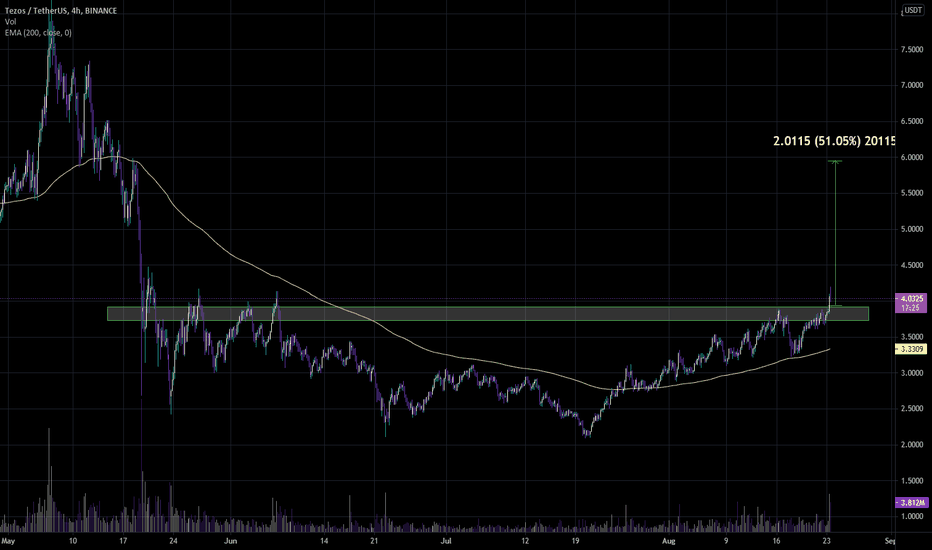The height and width of the screenshot is (550, 932).
Task: Click the 6.0000 price axis label
Action: 912,157
